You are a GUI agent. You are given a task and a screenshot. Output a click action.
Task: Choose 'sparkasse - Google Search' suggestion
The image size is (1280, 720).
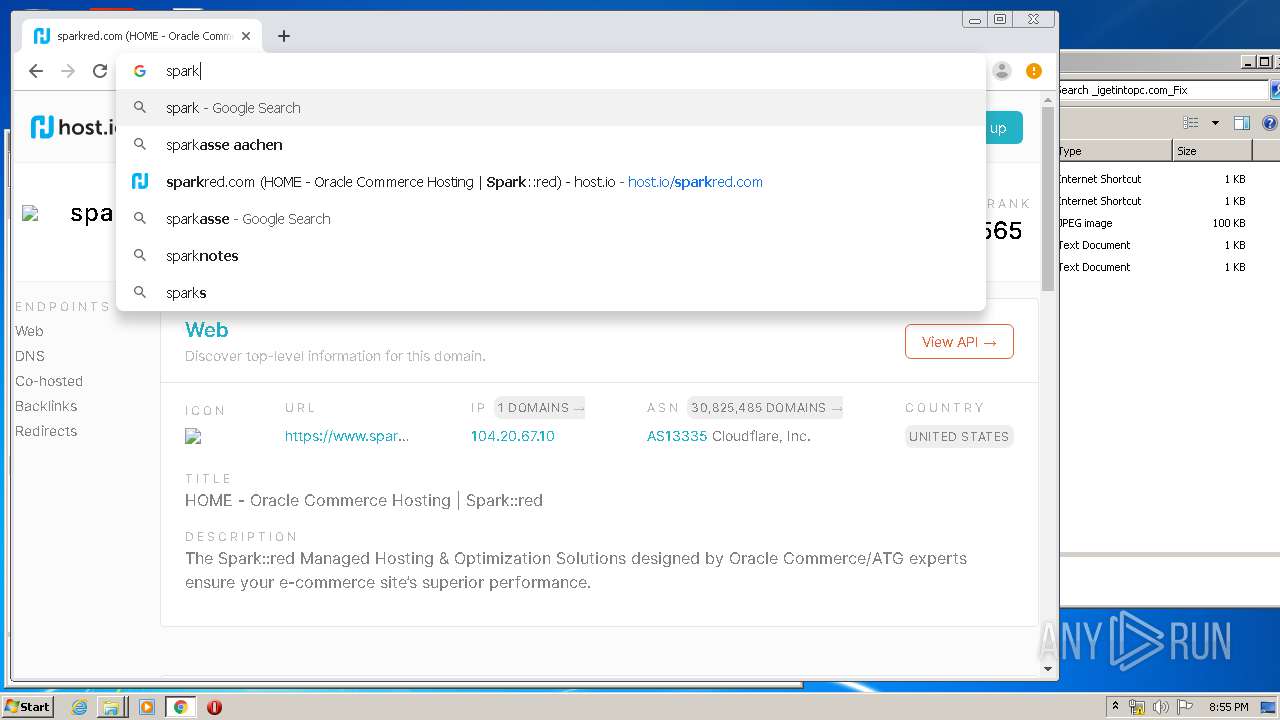coord(551,219)
